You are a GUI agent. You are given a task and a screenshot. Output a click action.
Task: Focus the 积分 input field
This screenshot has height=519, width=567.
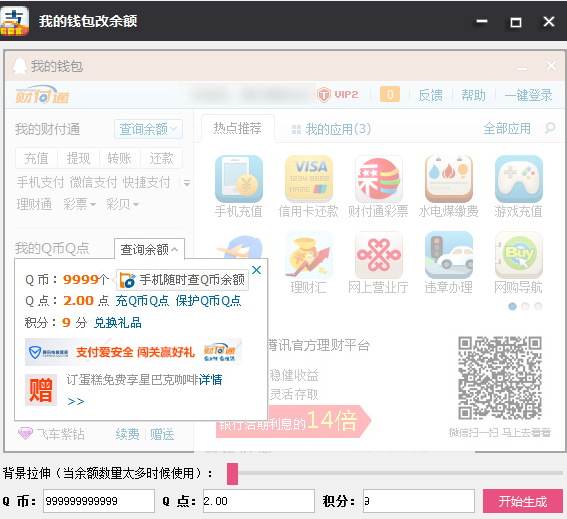tap(419, 501)
